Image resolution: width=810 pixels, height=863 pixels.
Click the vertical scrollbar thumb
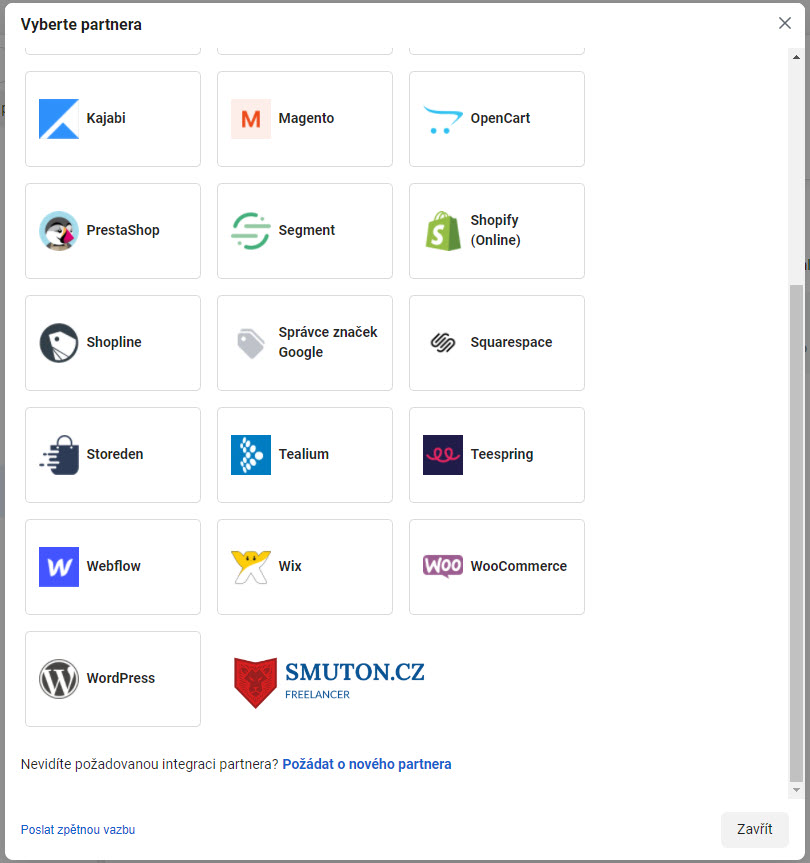click(796, 533)
